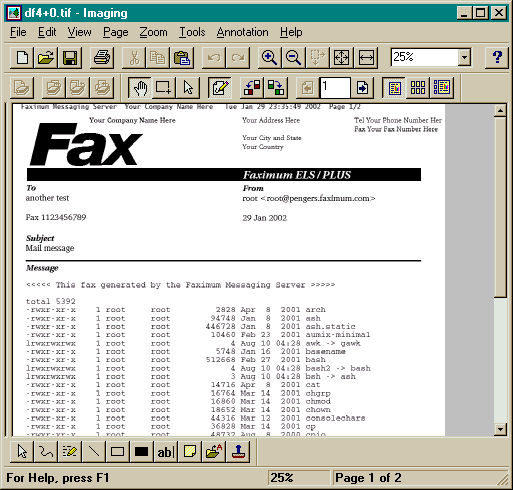
Task: Go to previous page arrow
Action: pyautogui.click(x=308, y=88)
